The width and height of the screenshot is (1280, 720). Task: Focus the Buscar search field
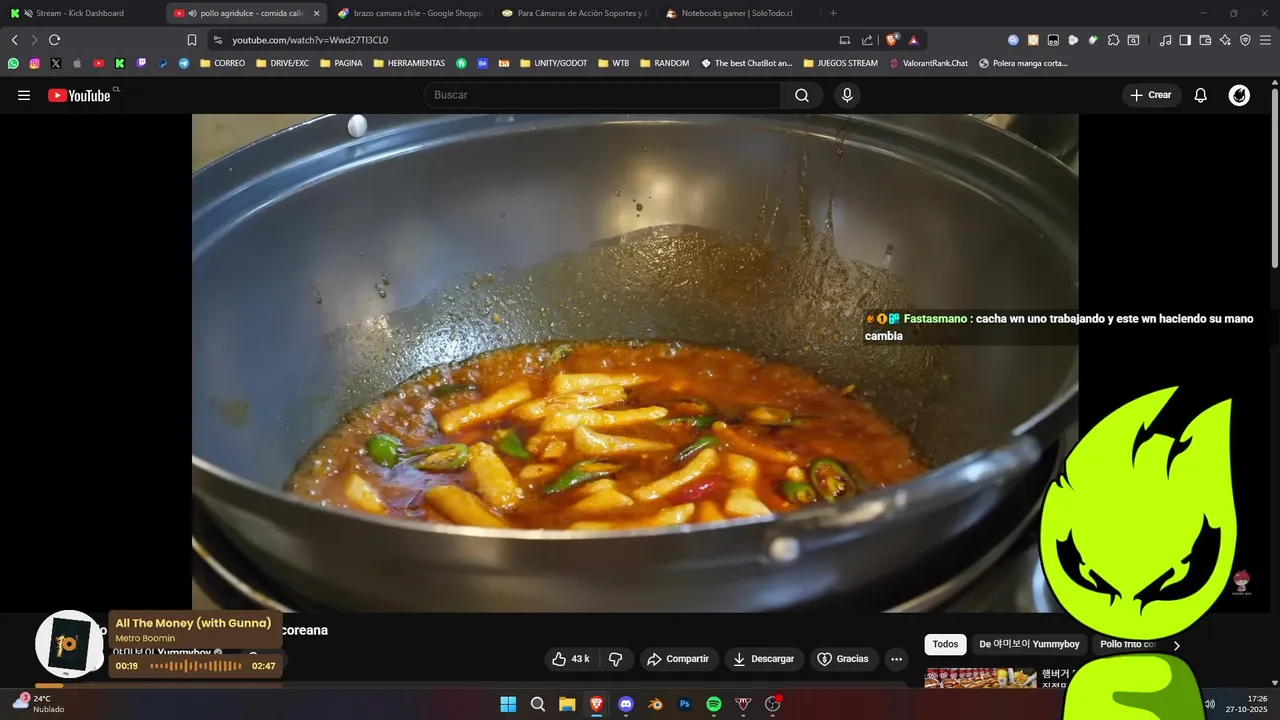click(602, 95)
